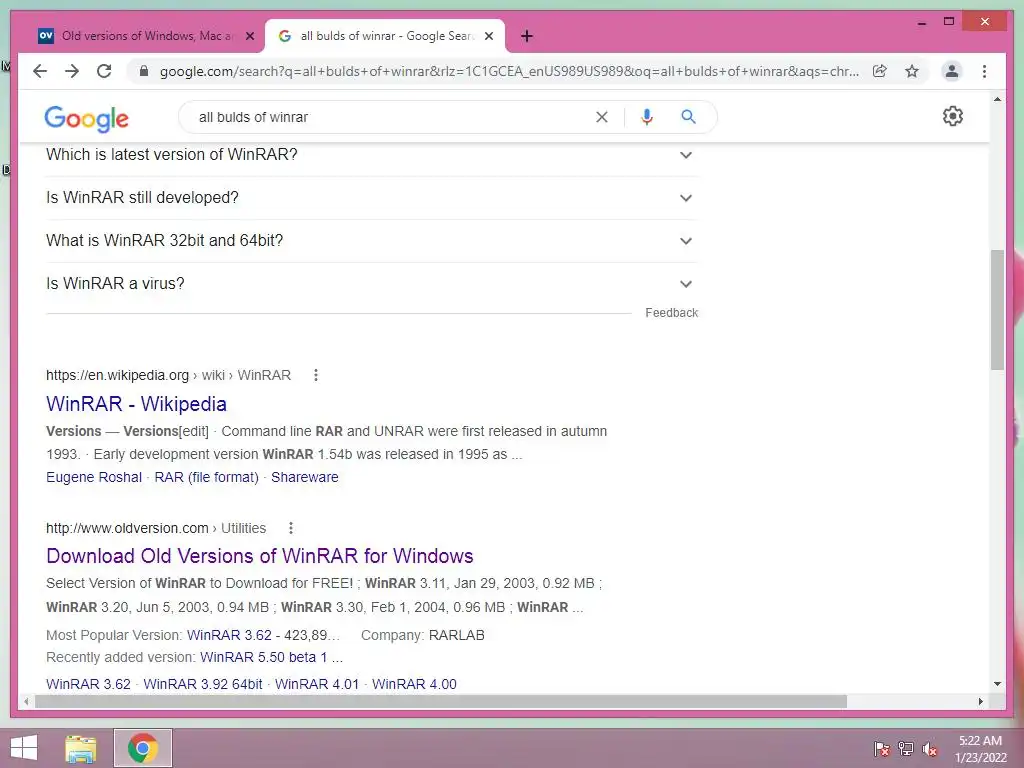The height and width of the screenshot is (768, 1024).
Task: Click the horizontal scrollbar thumb
Action: click(441, 701)
